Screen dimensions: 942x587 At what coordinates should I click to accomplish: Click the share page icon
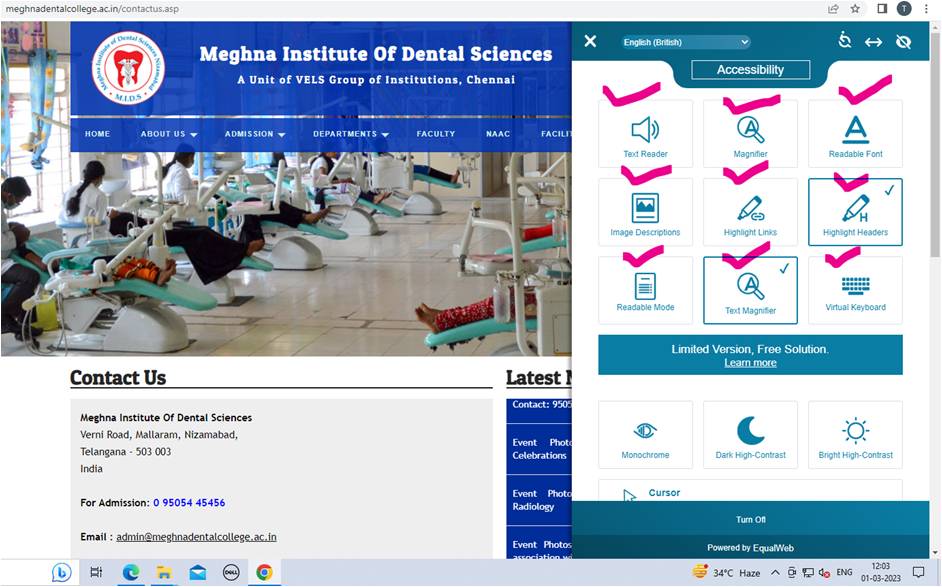[833, 9]
